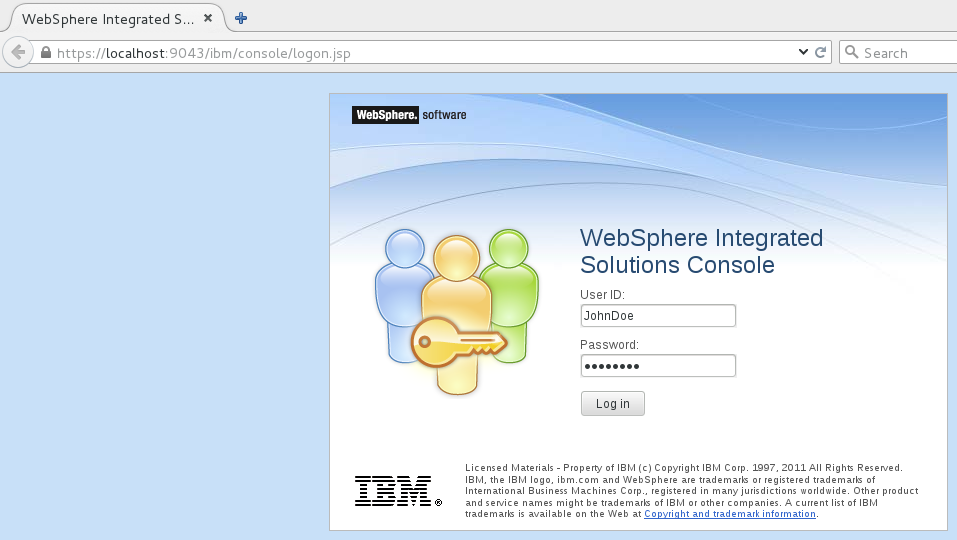Screen dimensions: 957x540
Task: Click the address bar URL
Action: pyautogui.click(x=204, y=53)
